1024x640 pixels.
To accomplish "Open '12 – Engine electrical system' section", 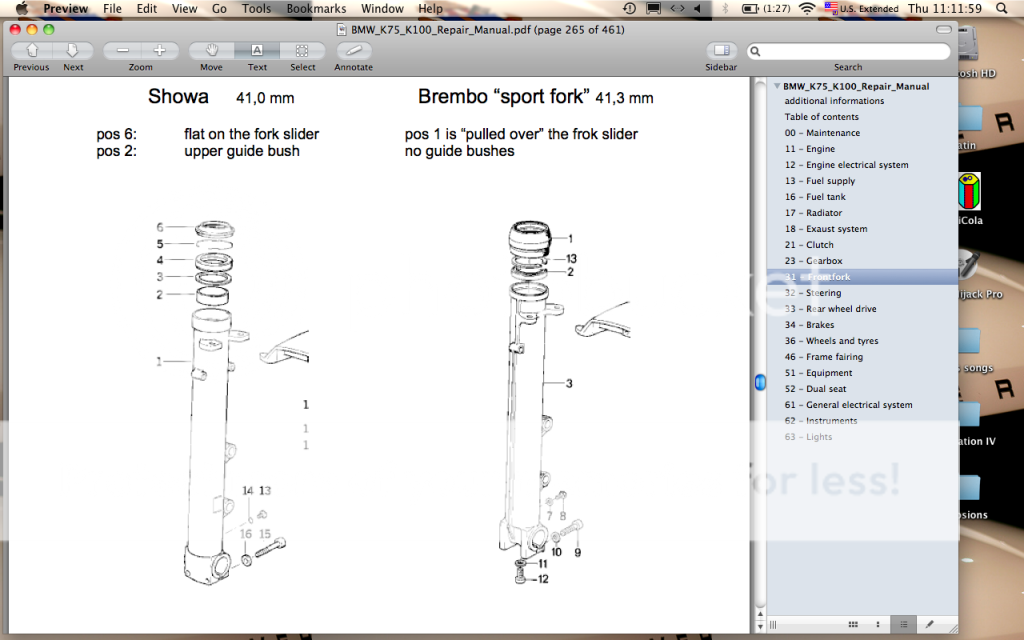I will [x=846, y=165].
